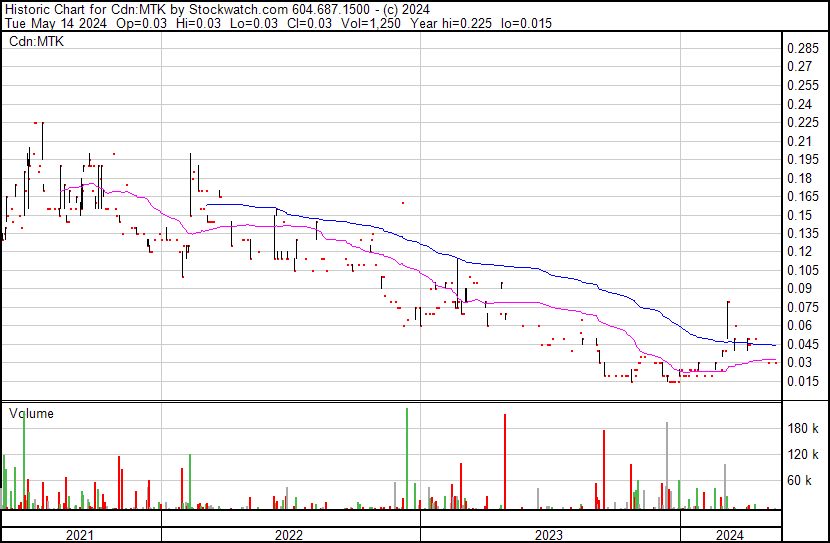Click the tallest green volume bar in late 2022
The width and height of the screenshot is (830, 543).
(x=407, y=459)
